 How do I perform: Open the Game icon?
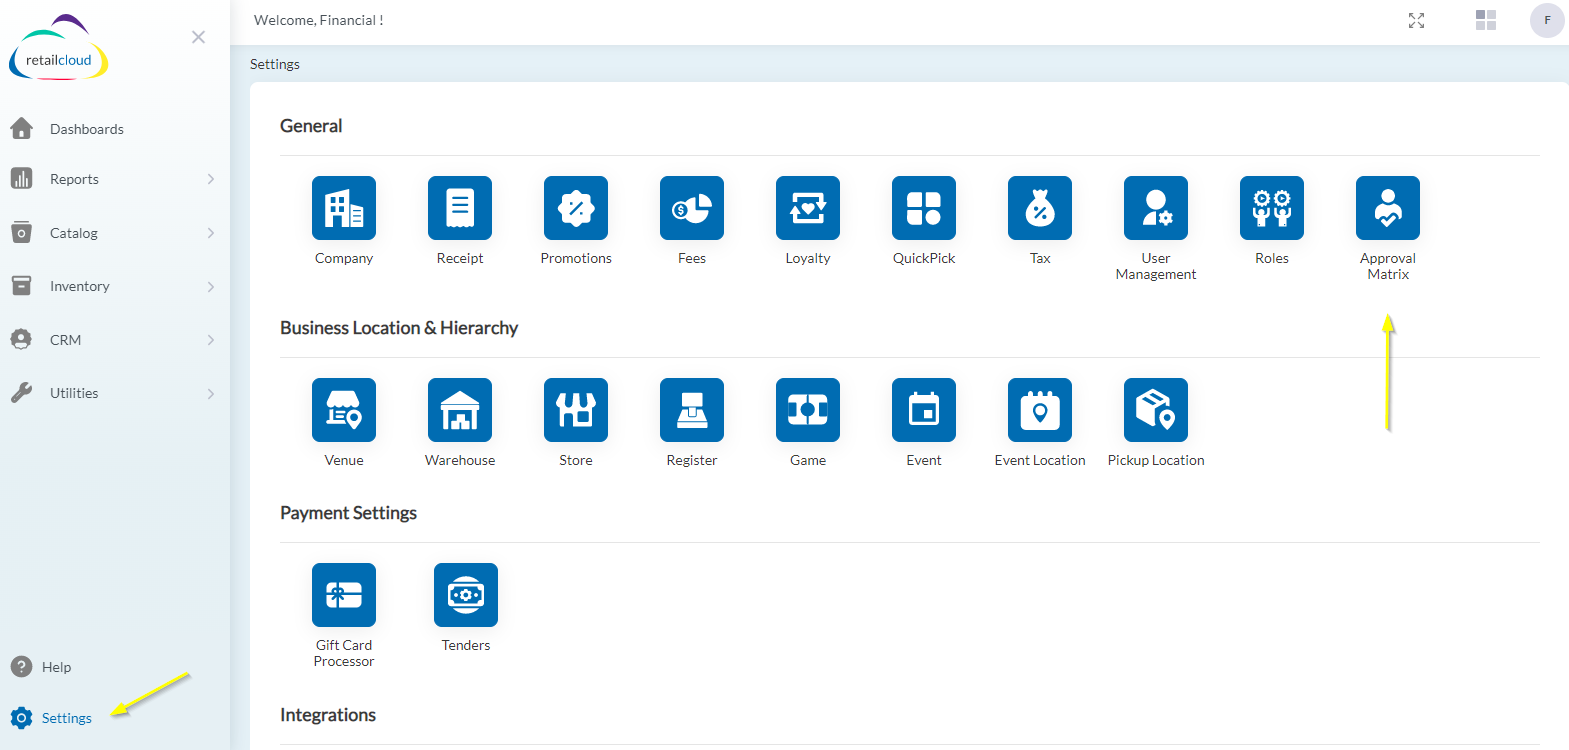[808, 410]
